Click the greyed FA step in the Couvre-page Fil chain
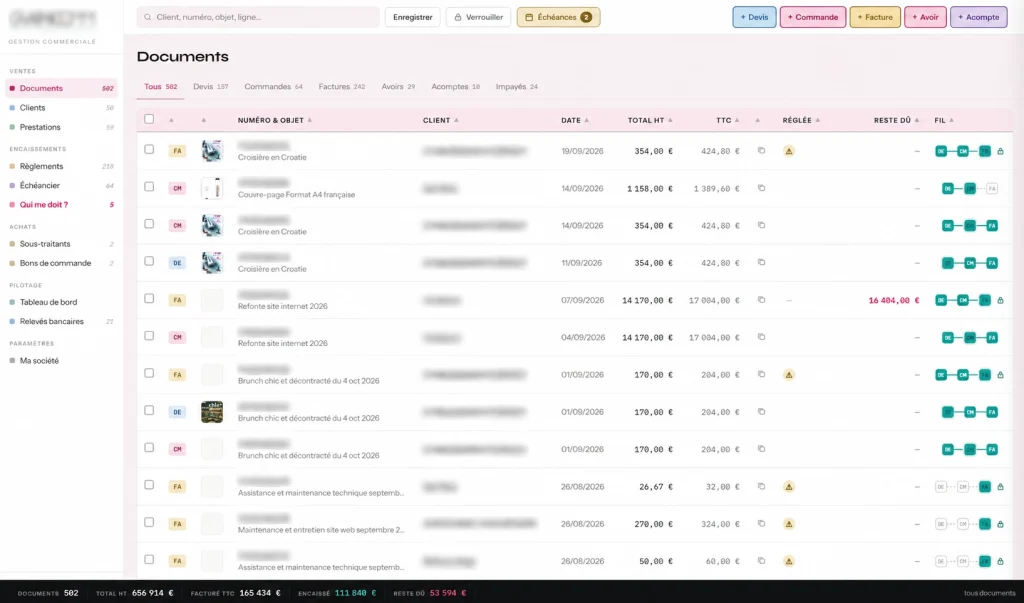Image resolution: width=1024 pixels, height=603 pixels. pyautogui.click(x=992, y=189)
